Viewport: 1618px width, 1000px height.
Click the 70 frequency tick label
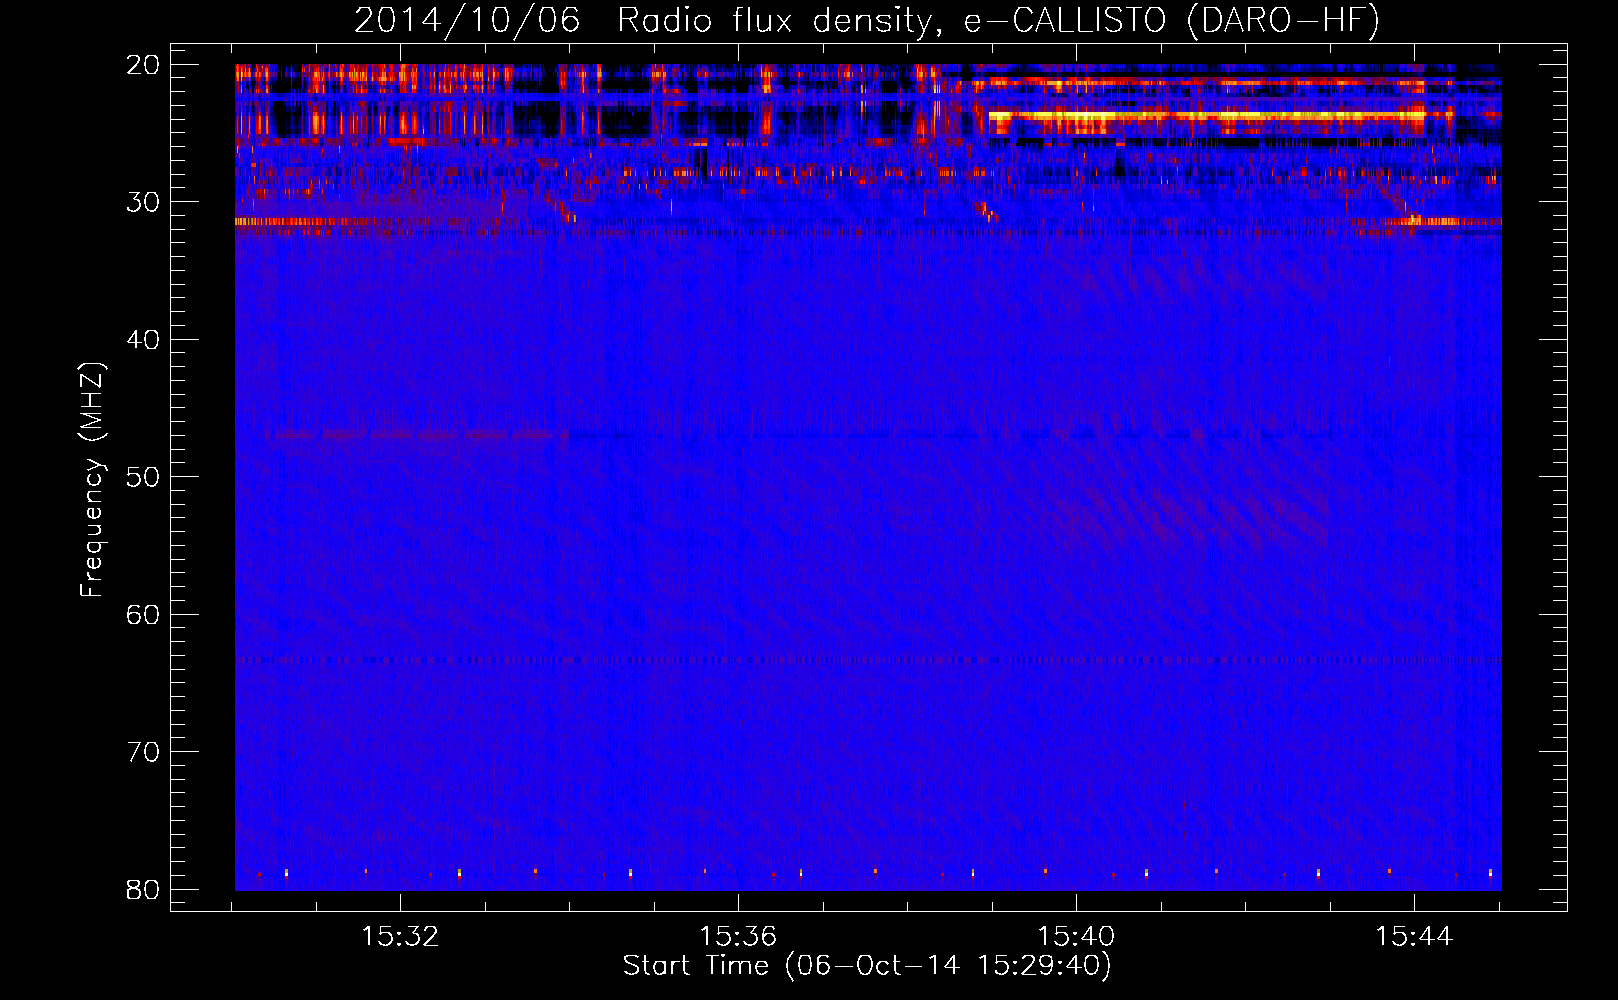click(144, 752)
